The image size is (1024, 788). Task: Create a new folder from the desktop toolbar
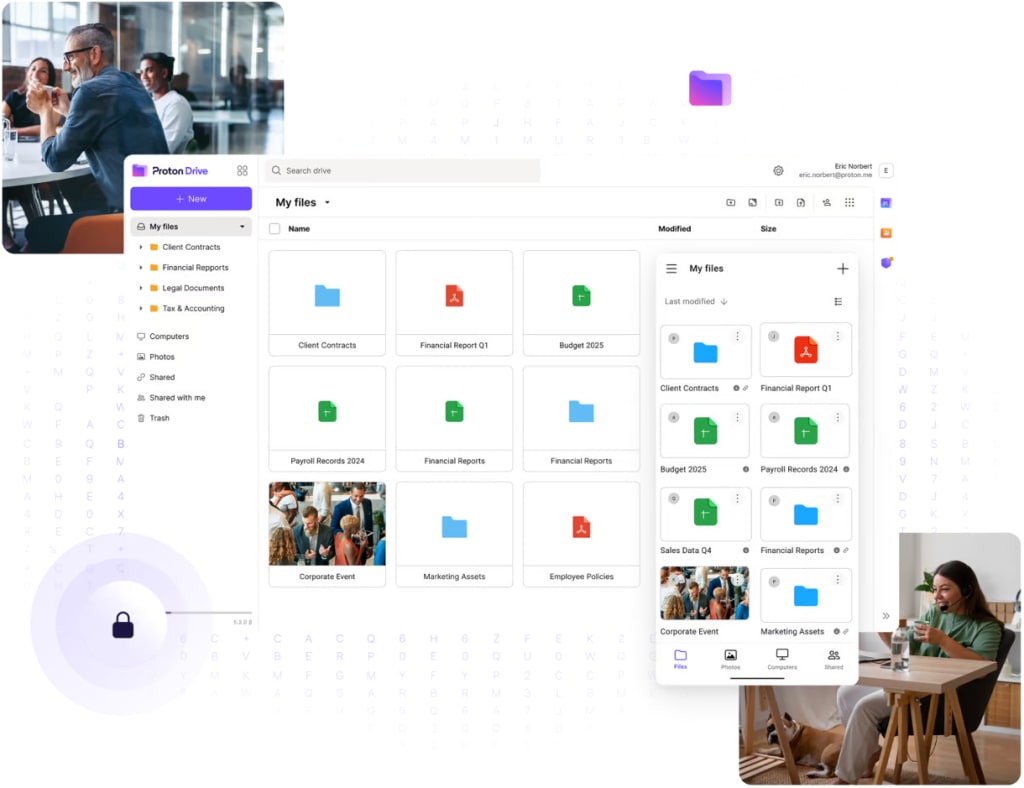[x=731, y=202]
